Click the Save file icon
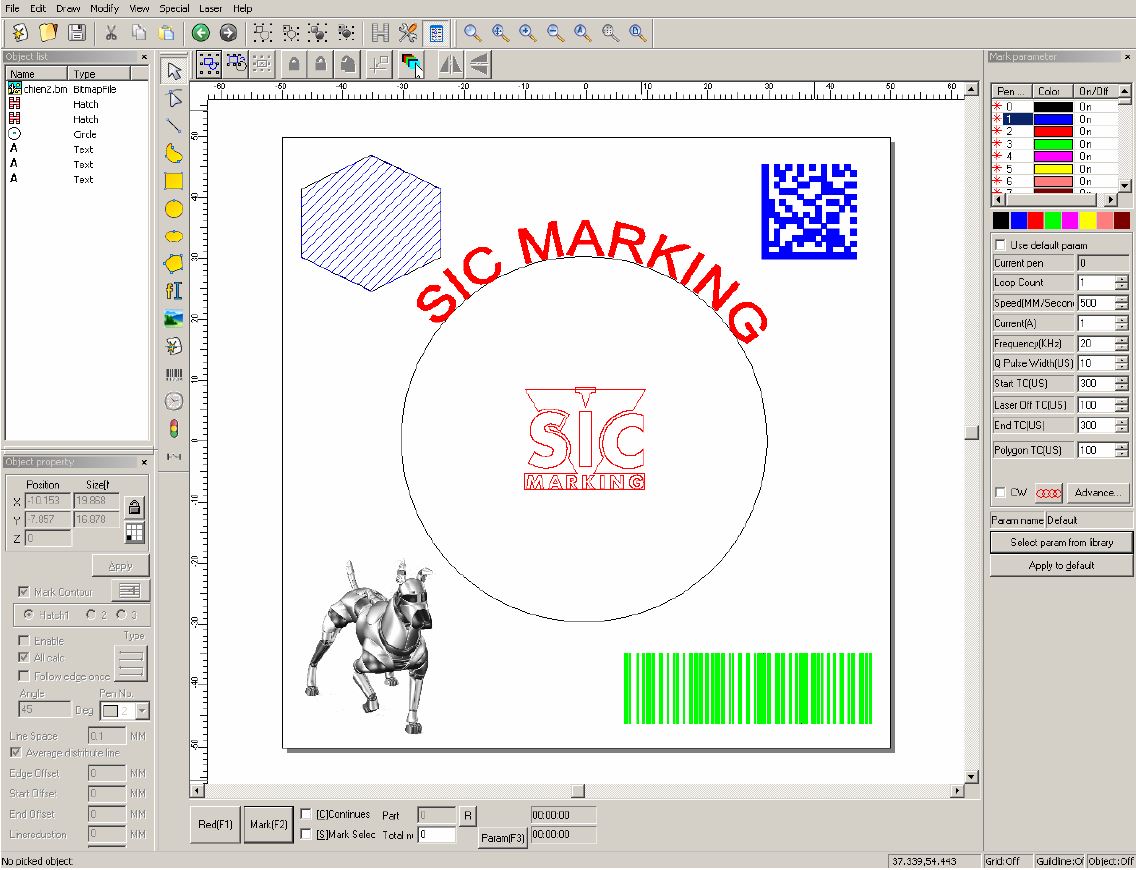Viewport: 1136px width, 870px height. [x=76, y=33]
